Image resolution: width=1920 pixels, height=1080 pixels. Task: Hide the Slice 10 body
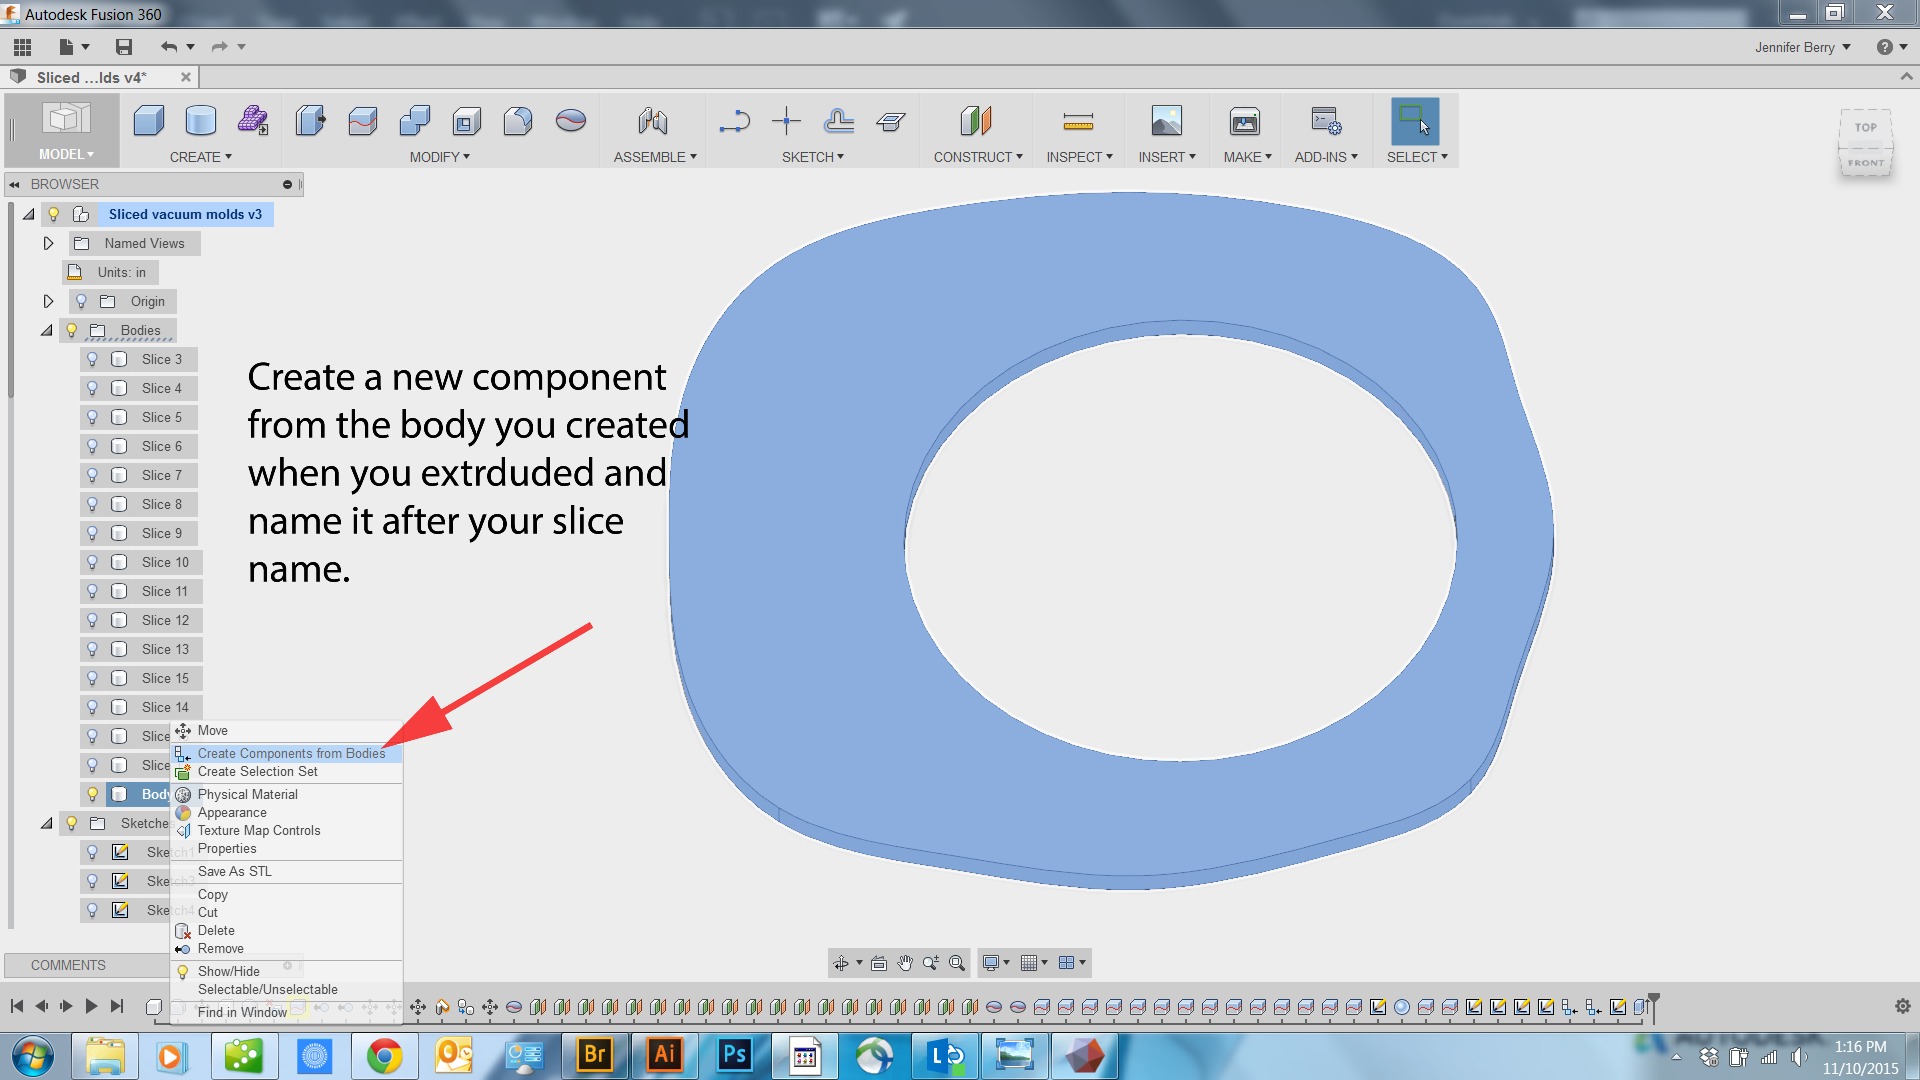[x=93, y=562]
